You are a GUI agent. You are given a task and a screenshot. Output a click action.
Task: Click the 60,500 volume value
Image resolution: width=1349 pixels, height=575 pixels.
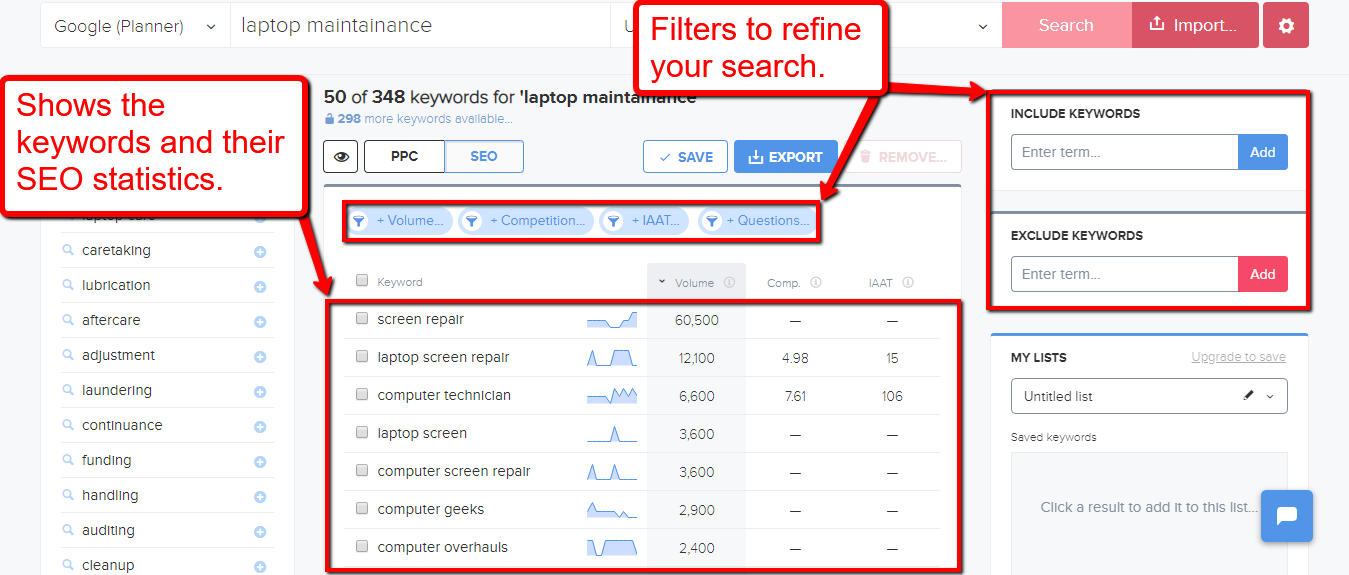point(697,320)
